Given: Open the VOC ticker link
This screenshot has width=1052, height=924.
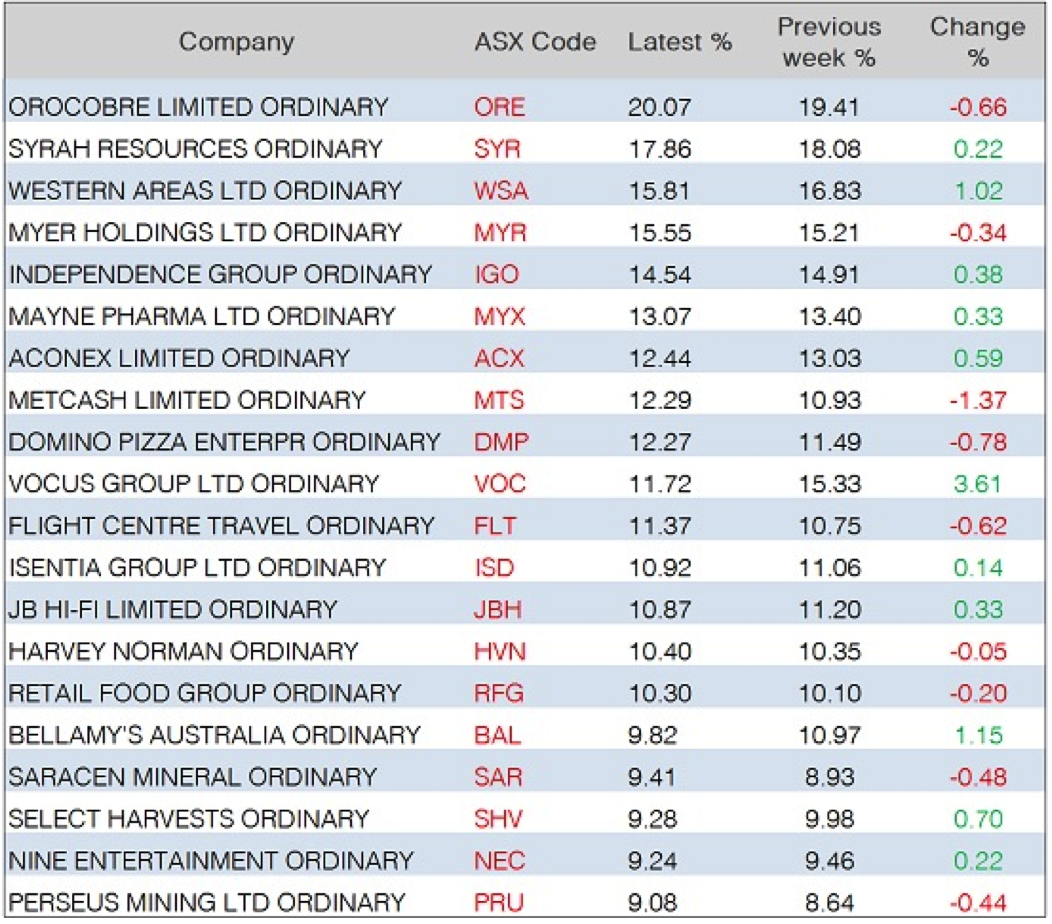Looking at the screenshot, I should click(500, 484).
